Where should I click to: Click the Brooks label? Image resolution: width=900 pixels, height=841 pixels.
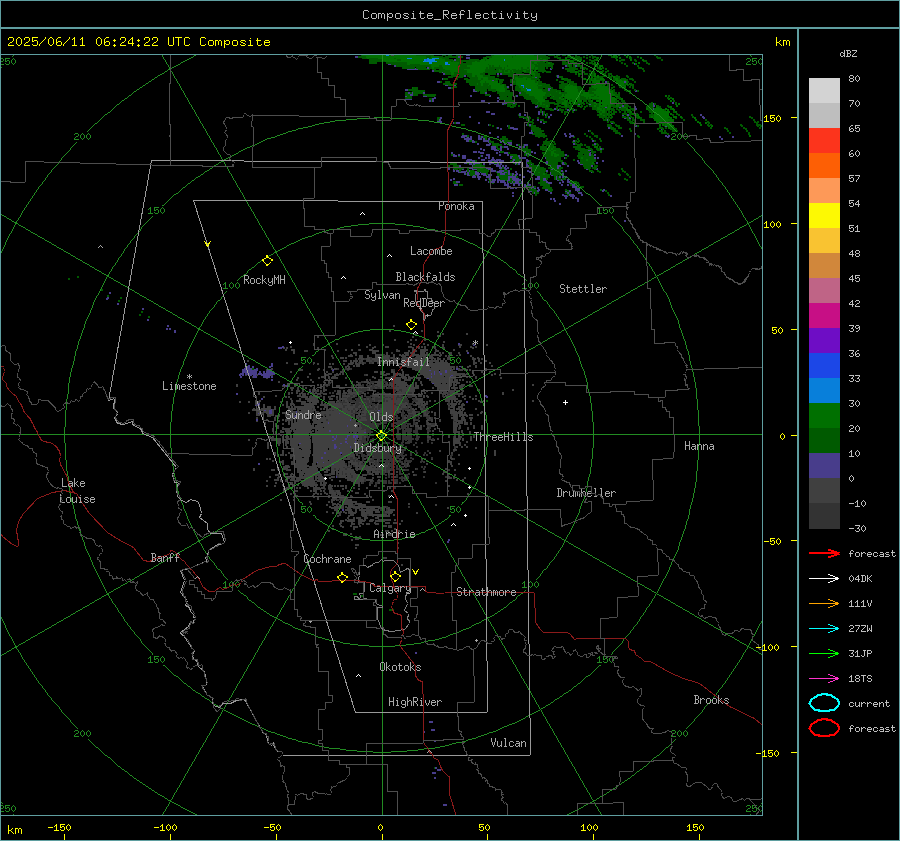click(711, 700)
